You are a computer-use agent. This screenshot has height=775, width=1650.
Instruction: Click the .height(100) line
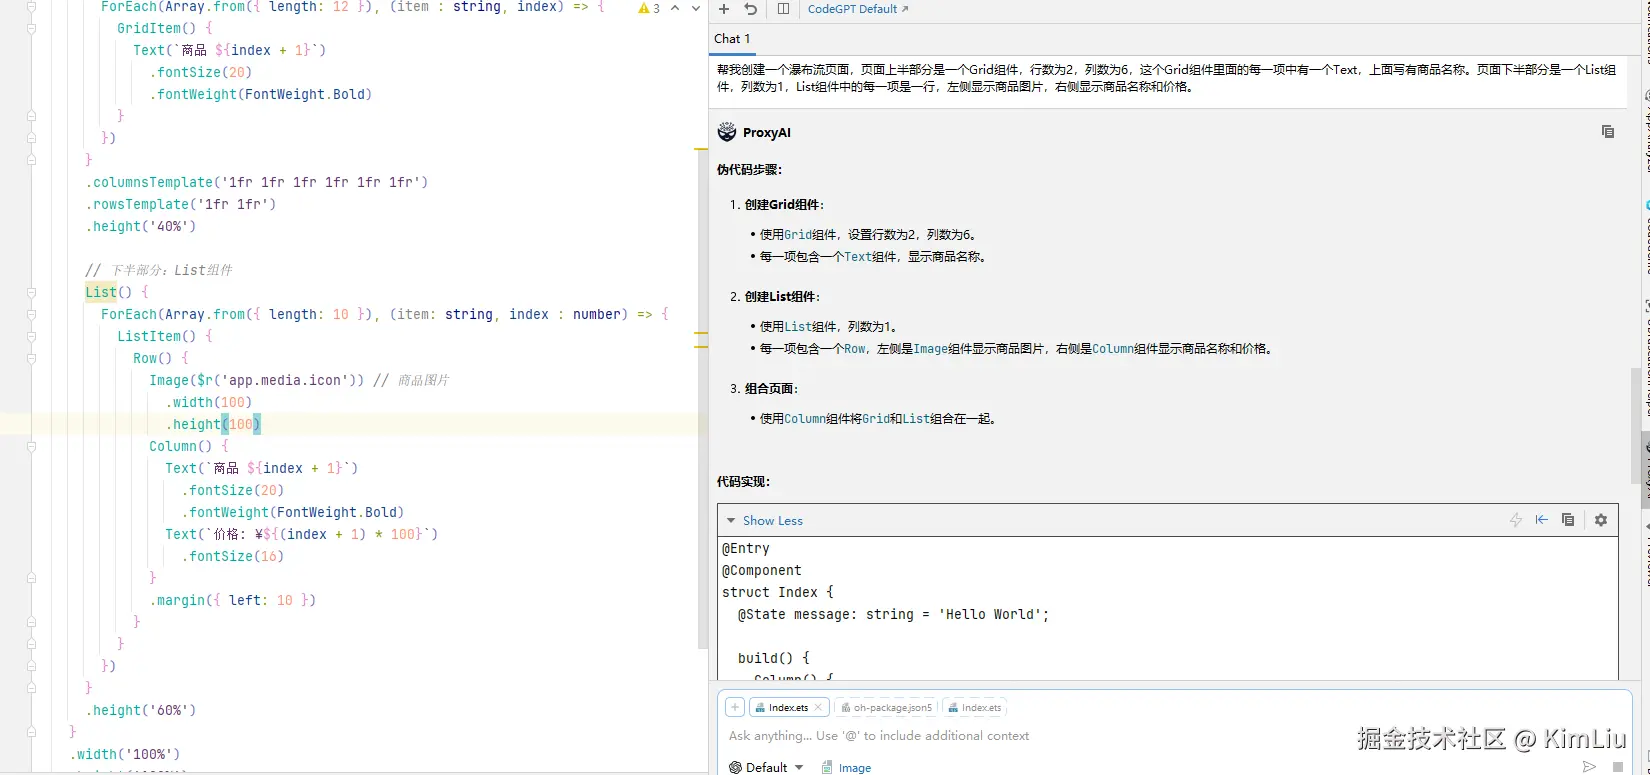click(213, 424)
